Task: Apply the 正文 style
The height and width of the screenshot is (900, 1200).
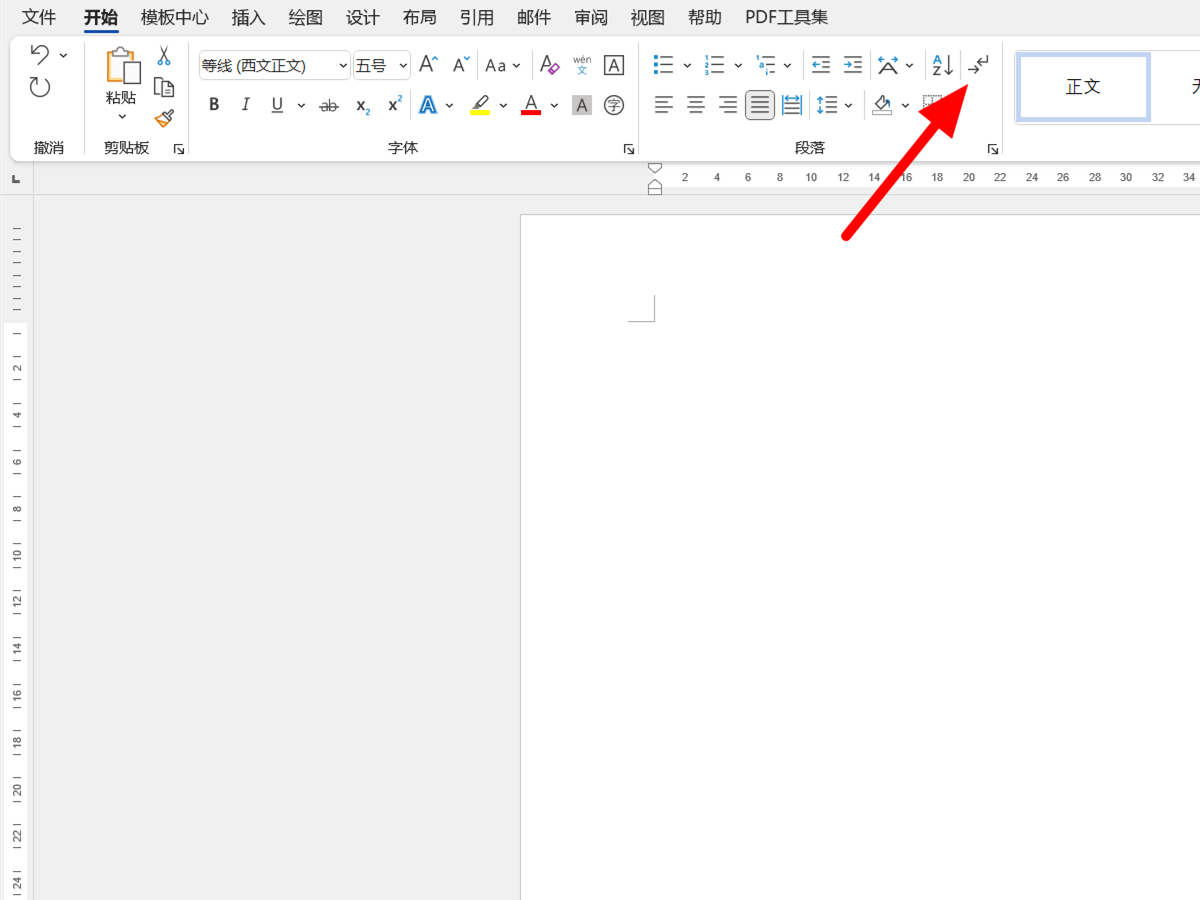Action: click(1083, 87)
